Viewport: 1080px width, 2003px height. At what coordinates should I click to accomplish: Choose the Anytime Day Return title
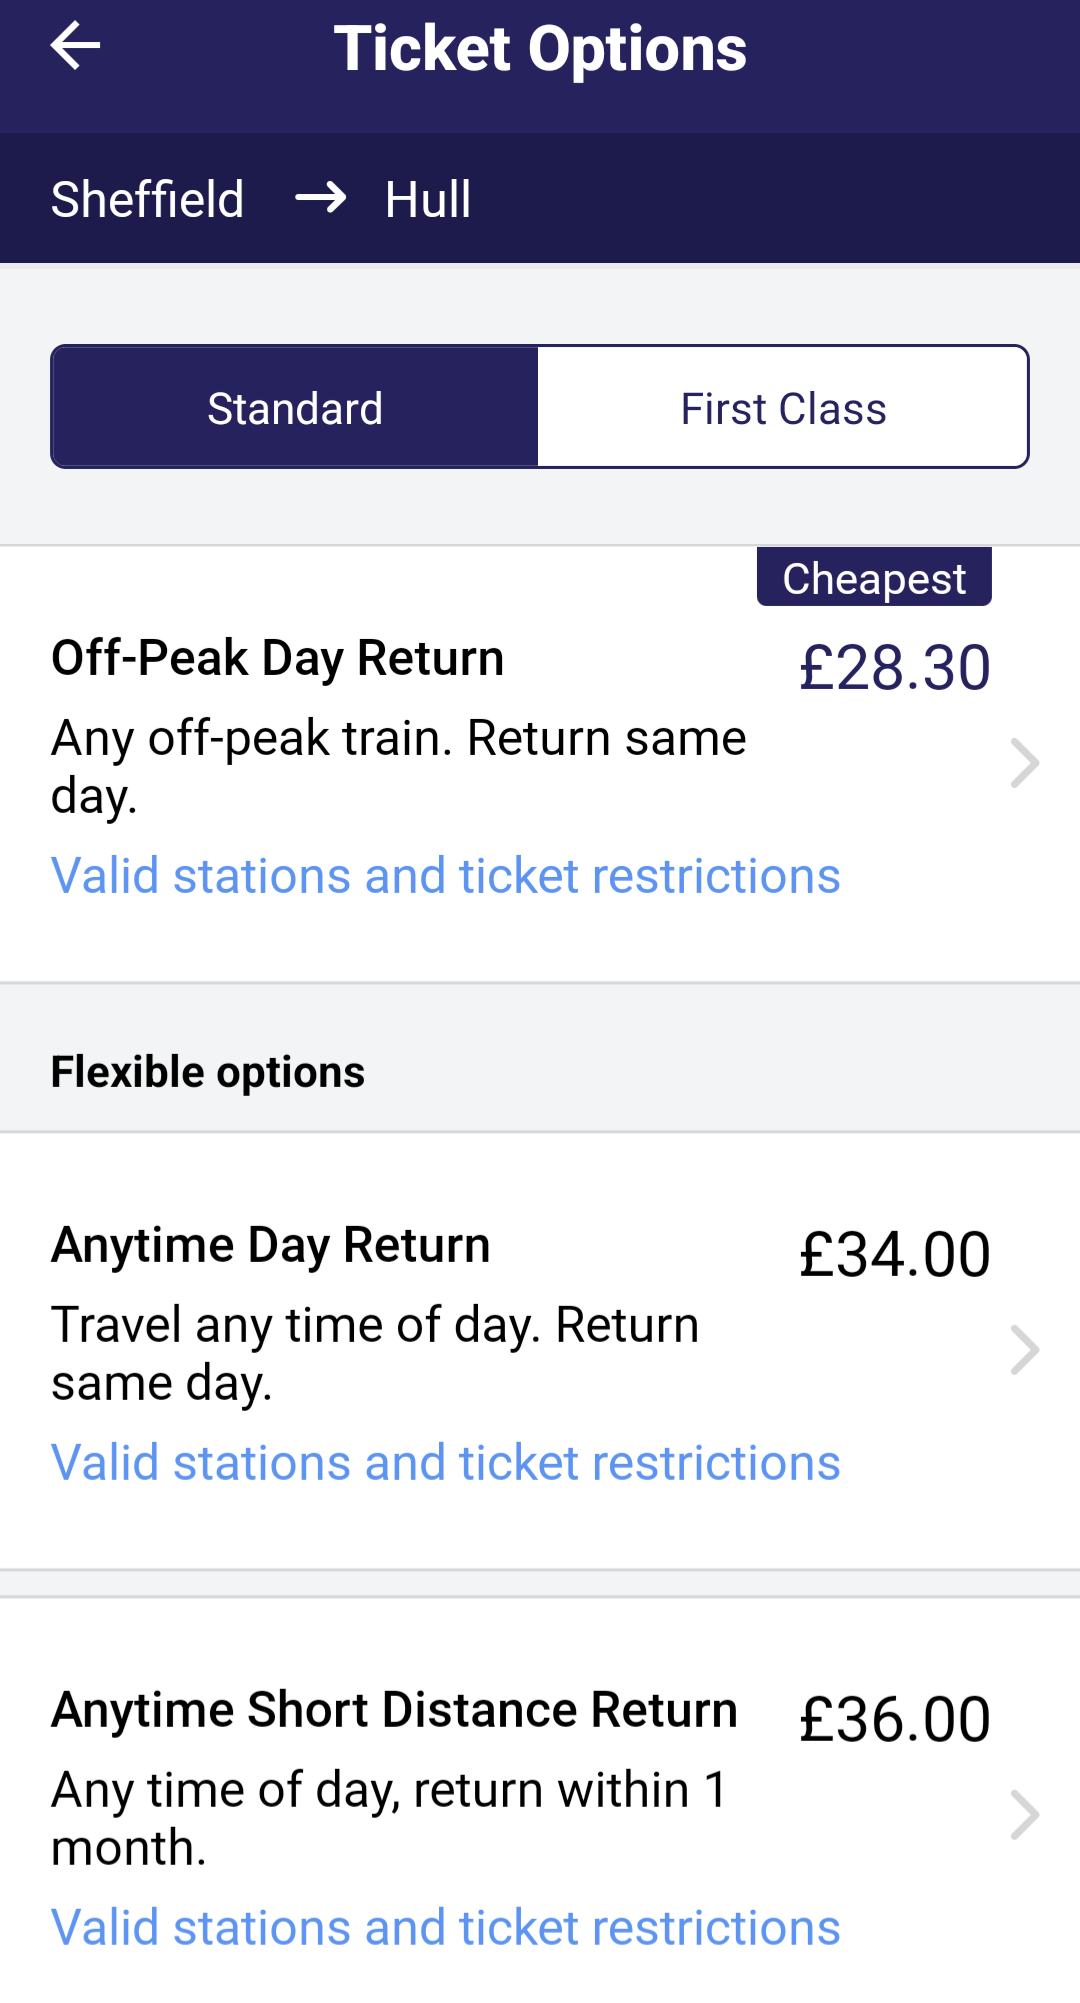(x=271, y=1245)
